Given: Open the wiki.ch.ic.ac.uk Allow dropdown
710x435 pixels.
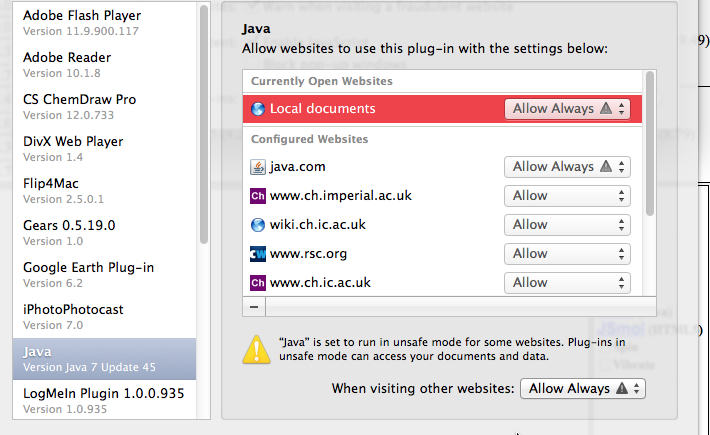Looking at the screenshot, I should (567, 225).
